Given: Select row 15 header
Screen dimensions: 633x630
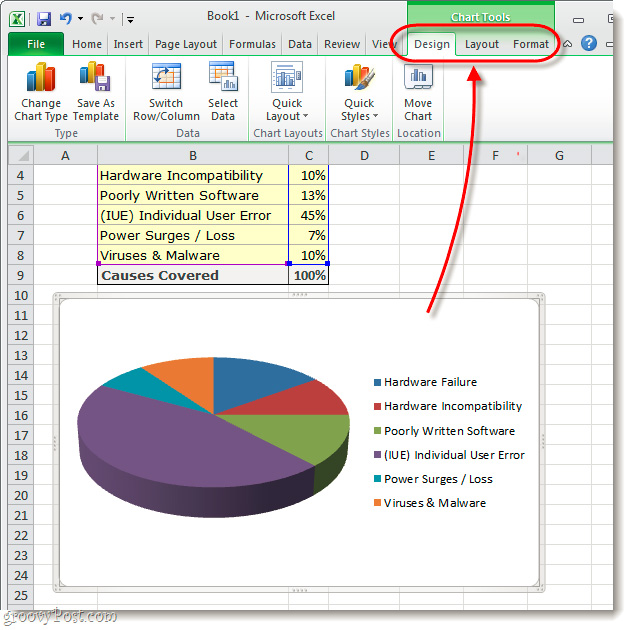Looking at the screenshot, I should [21, 396].
